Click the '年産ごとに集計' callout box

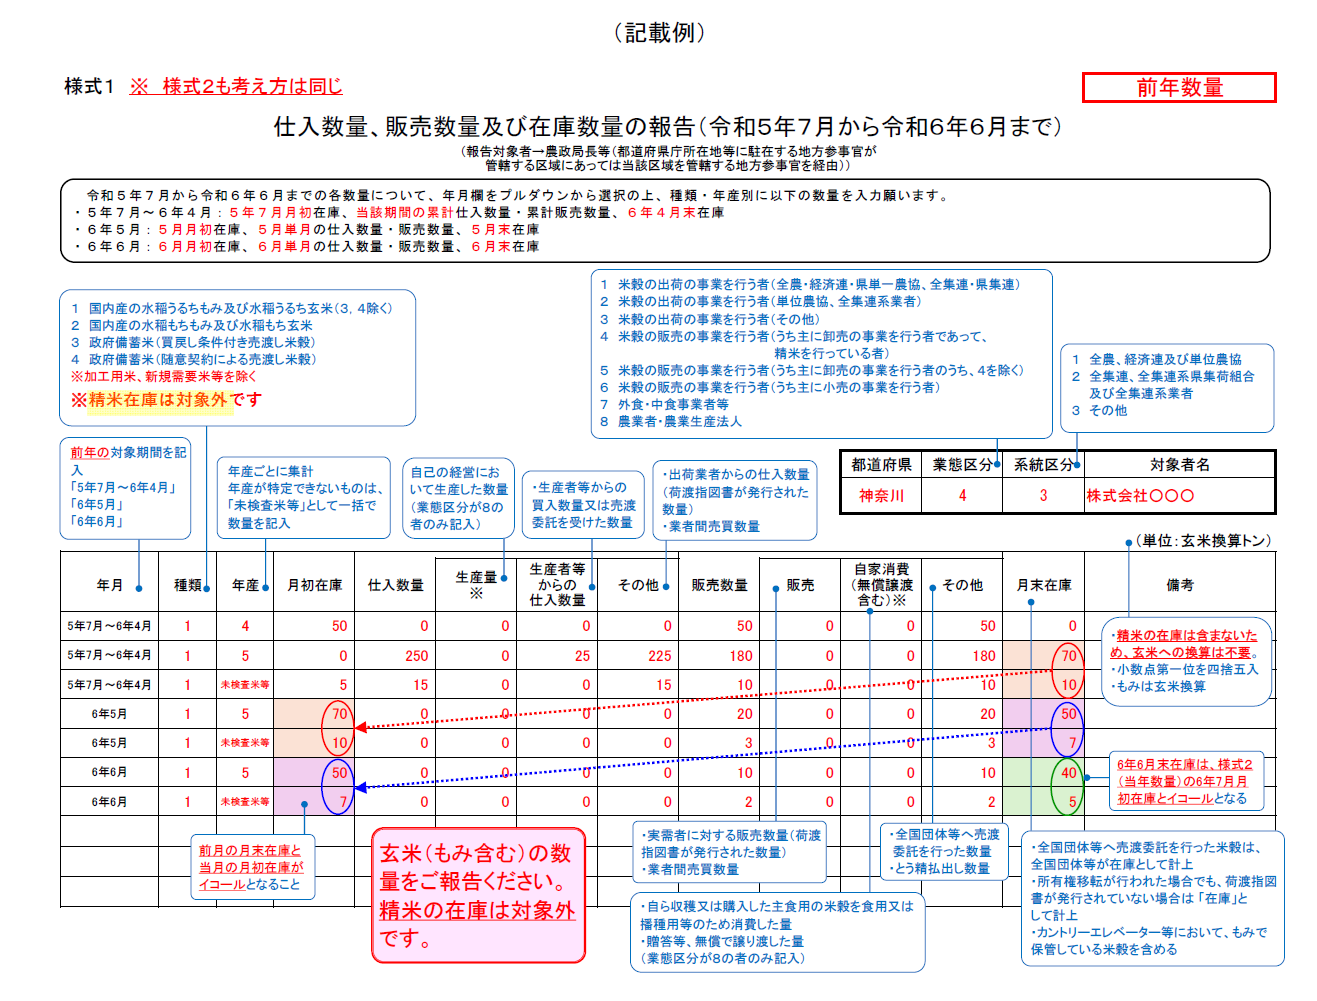(x=304, y=497)
